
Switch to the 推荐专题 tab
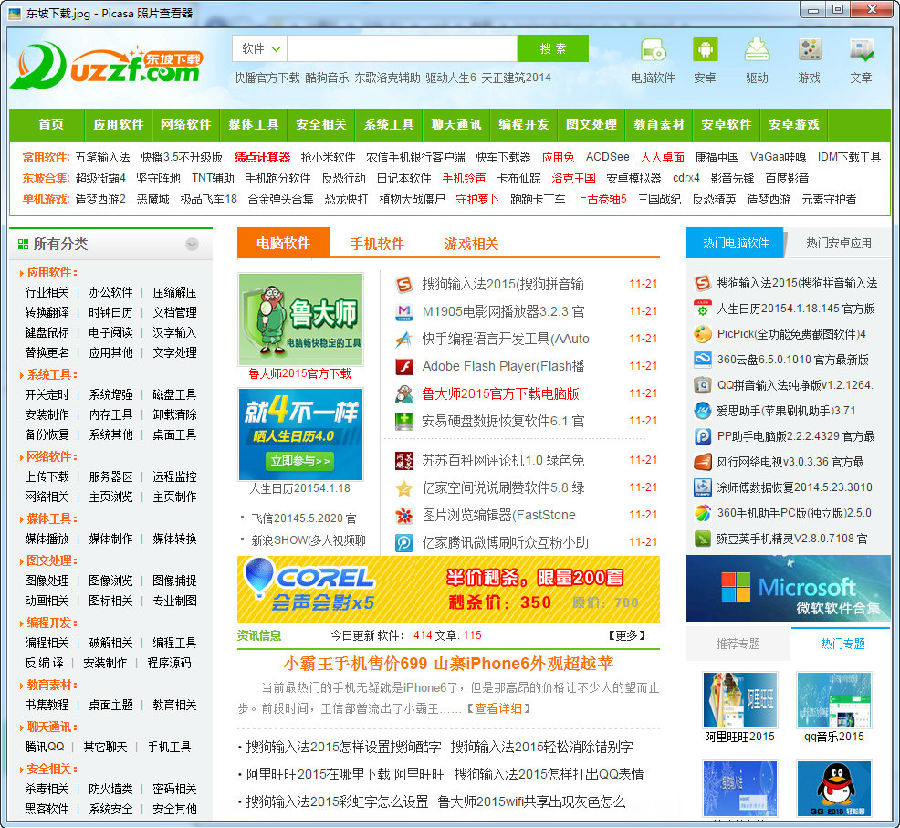pos(738,644)
